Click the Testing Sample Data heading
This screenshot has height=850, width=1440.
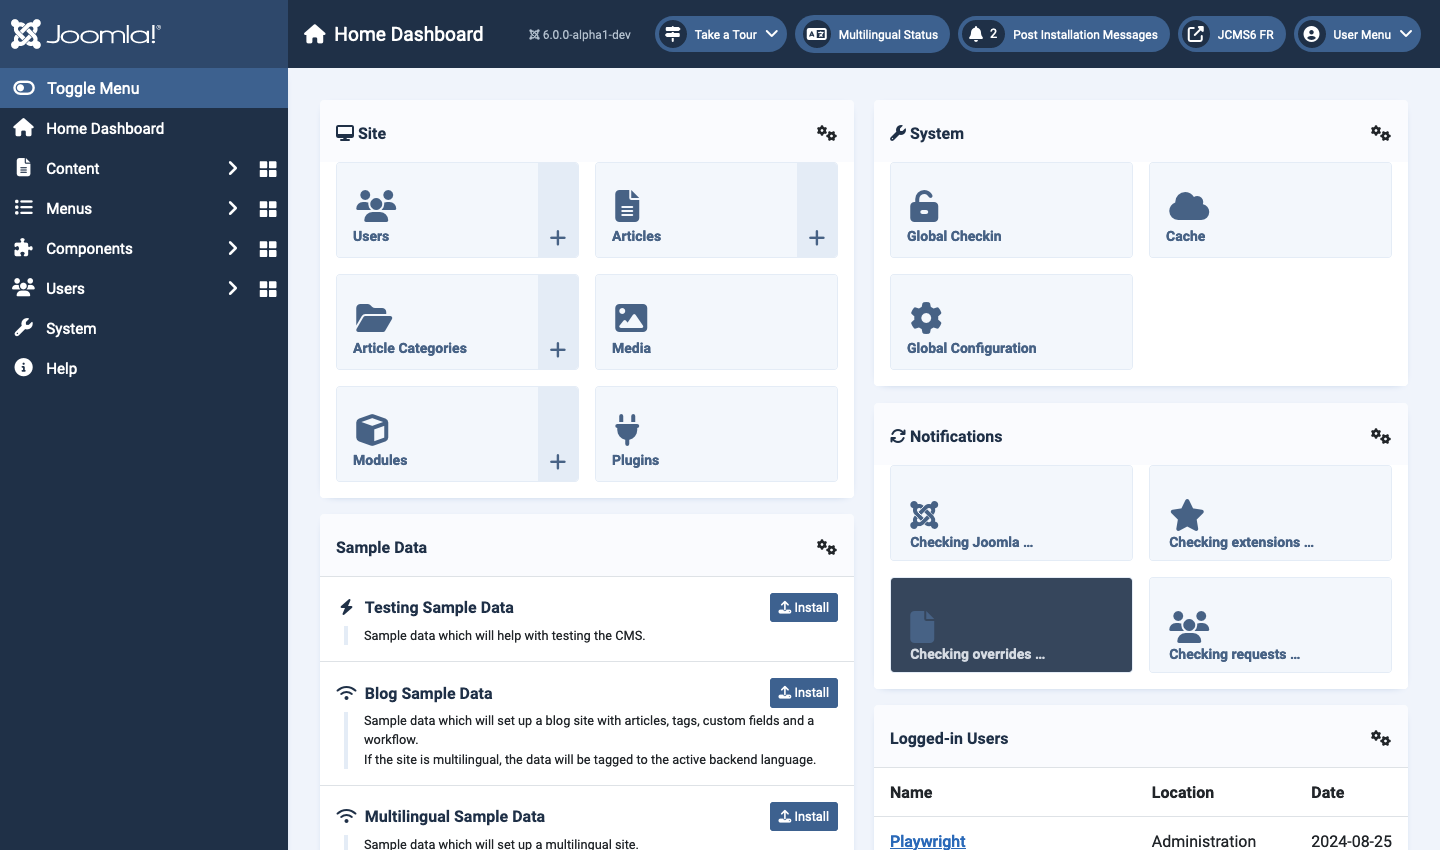(439, 607)
